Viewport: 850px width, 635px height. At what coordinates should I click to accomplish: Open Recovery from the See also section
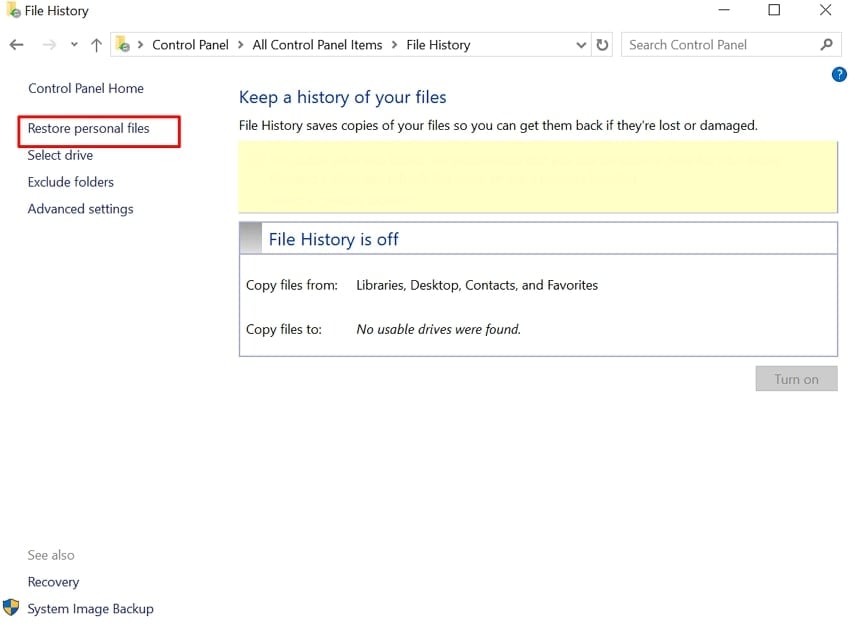click(53, 581)
